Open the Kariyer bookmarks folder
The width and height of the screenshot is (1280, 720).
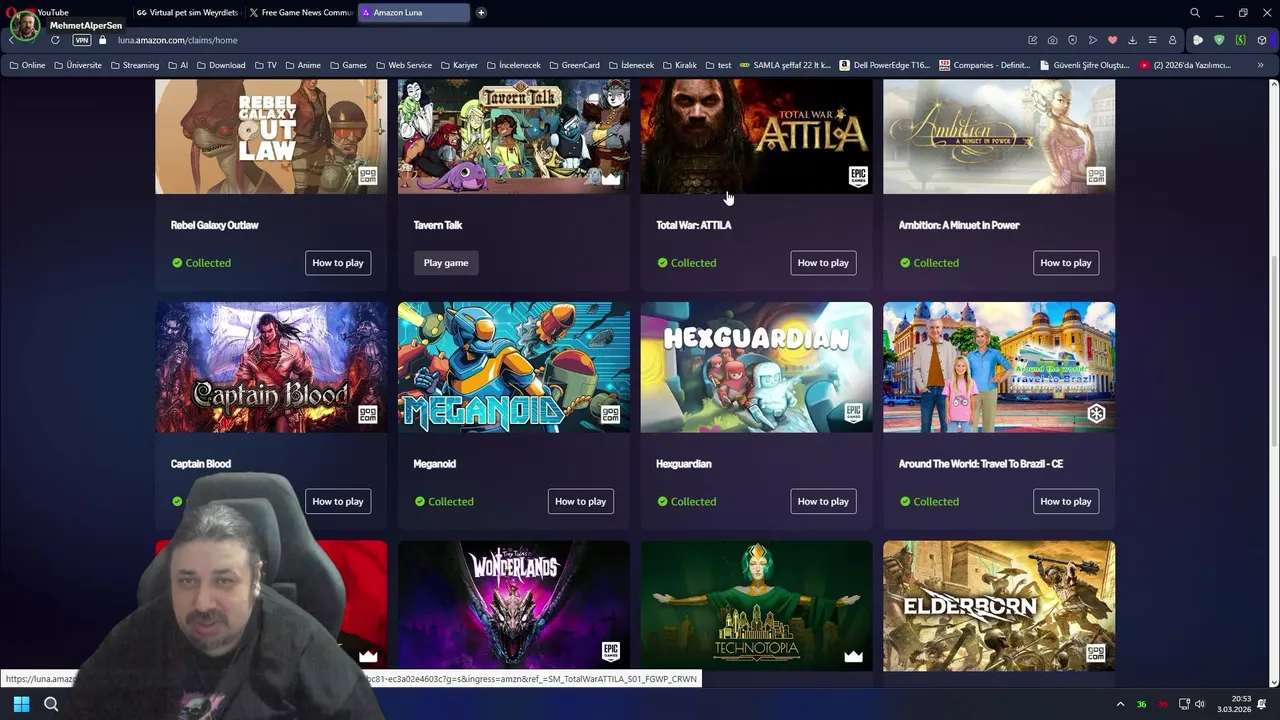[x=459, y=65]
